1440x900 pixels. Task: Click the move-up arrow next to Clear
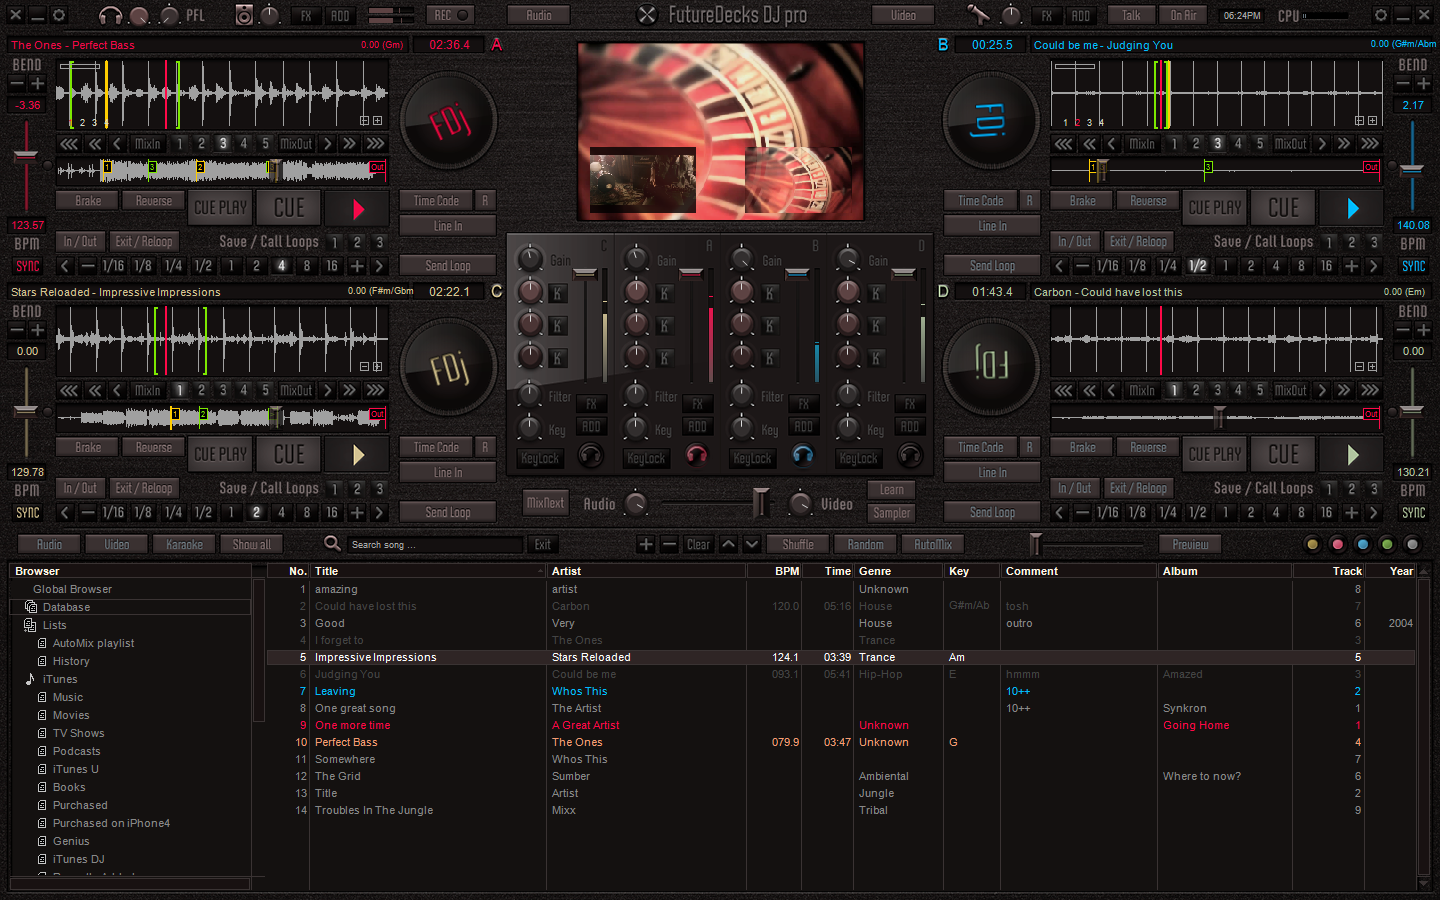pos(729,545)
